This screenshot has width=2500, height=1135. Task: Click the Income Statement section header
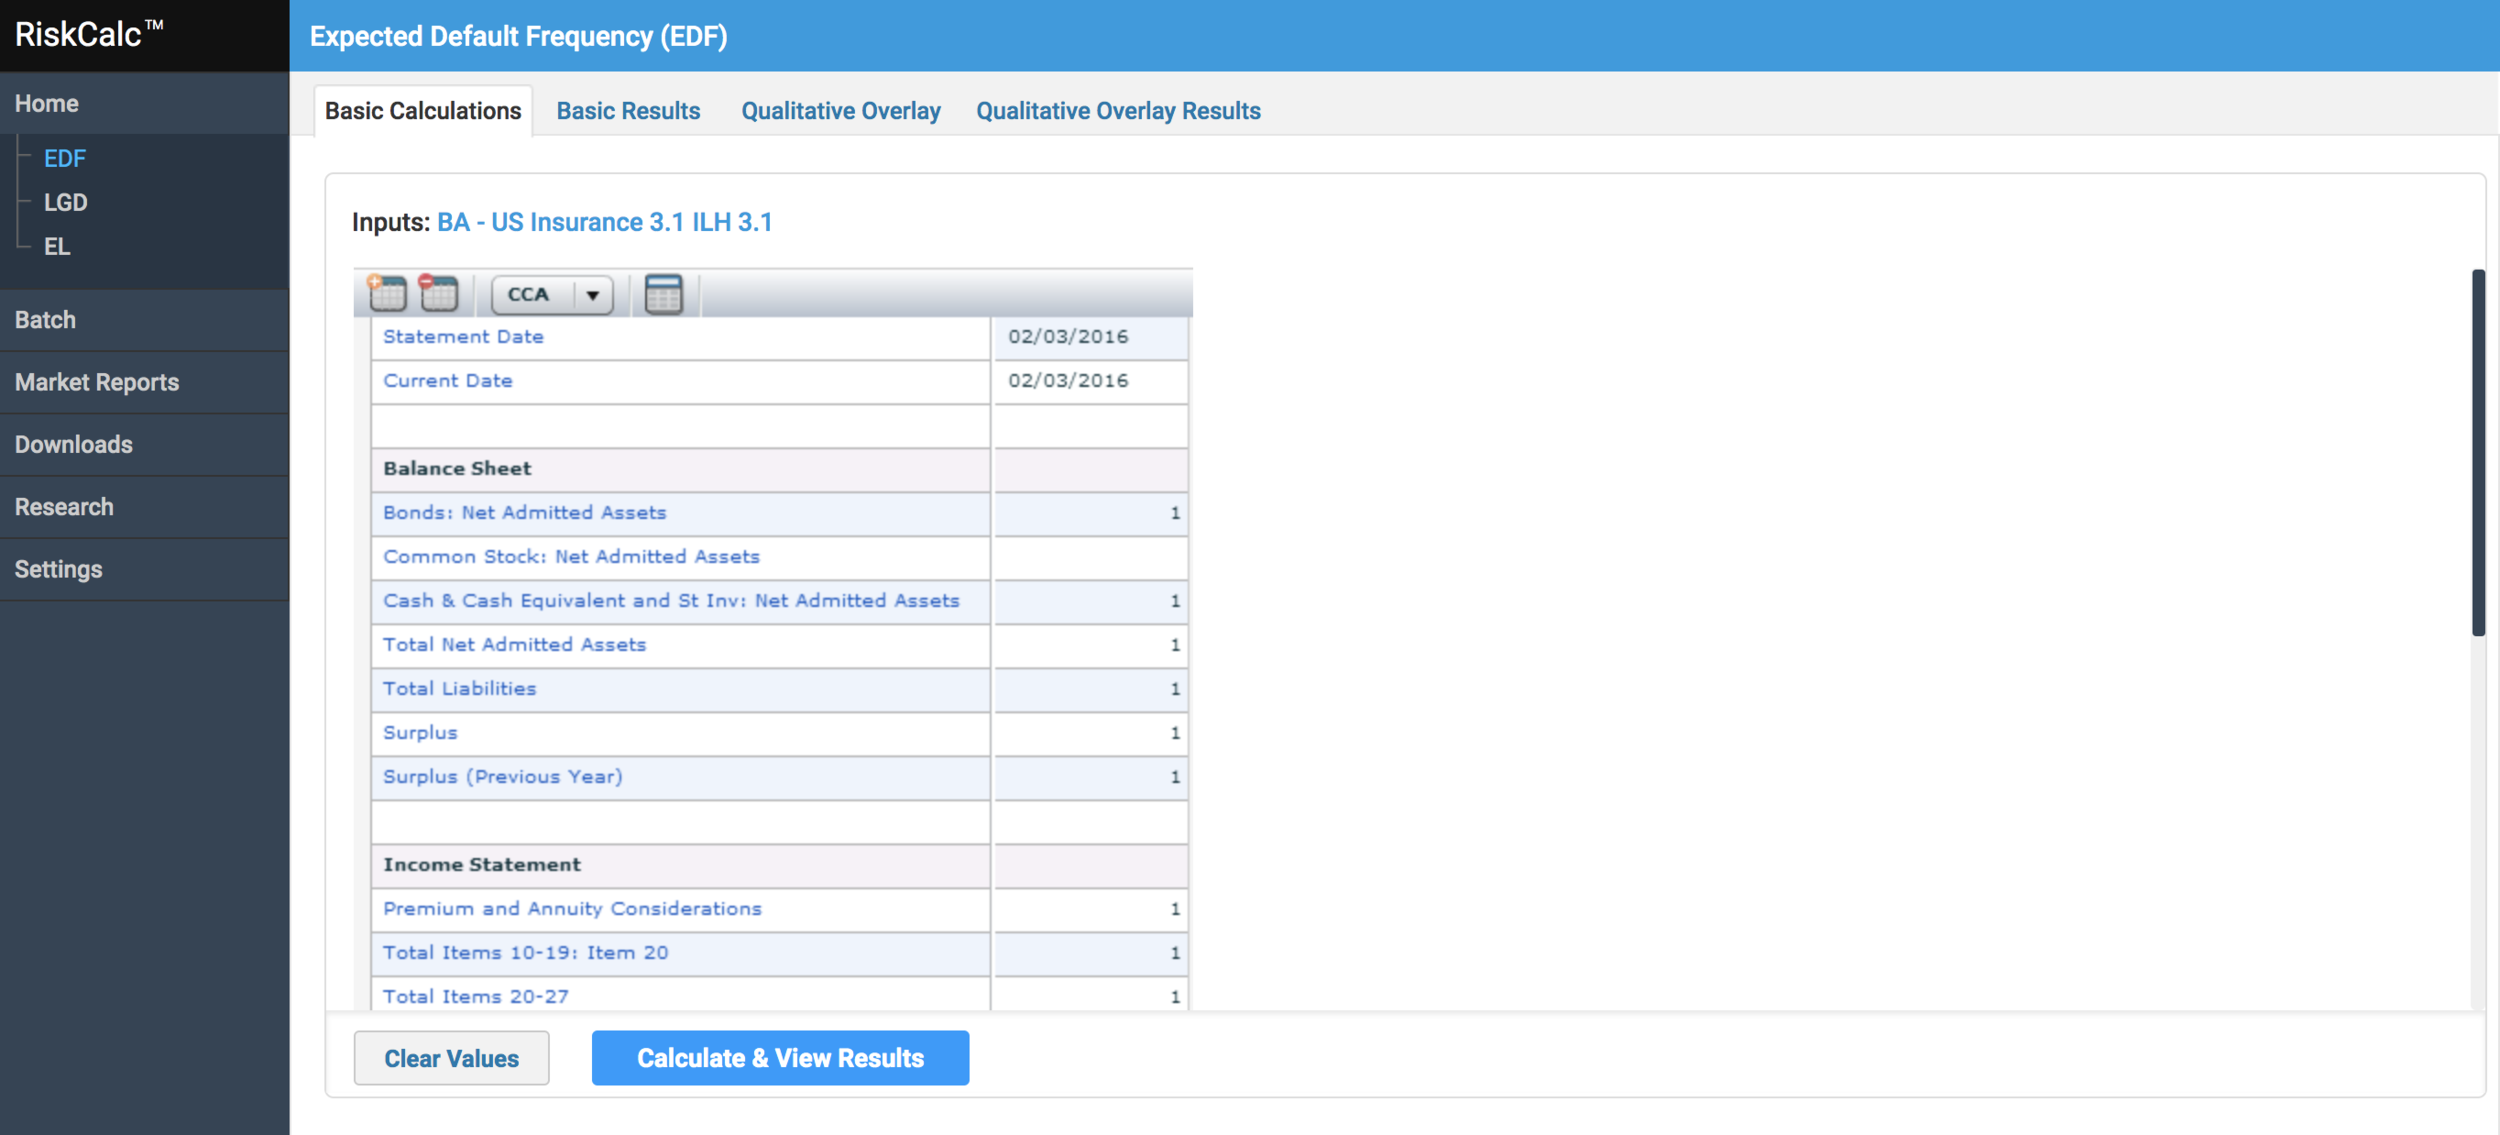point(482,865)
